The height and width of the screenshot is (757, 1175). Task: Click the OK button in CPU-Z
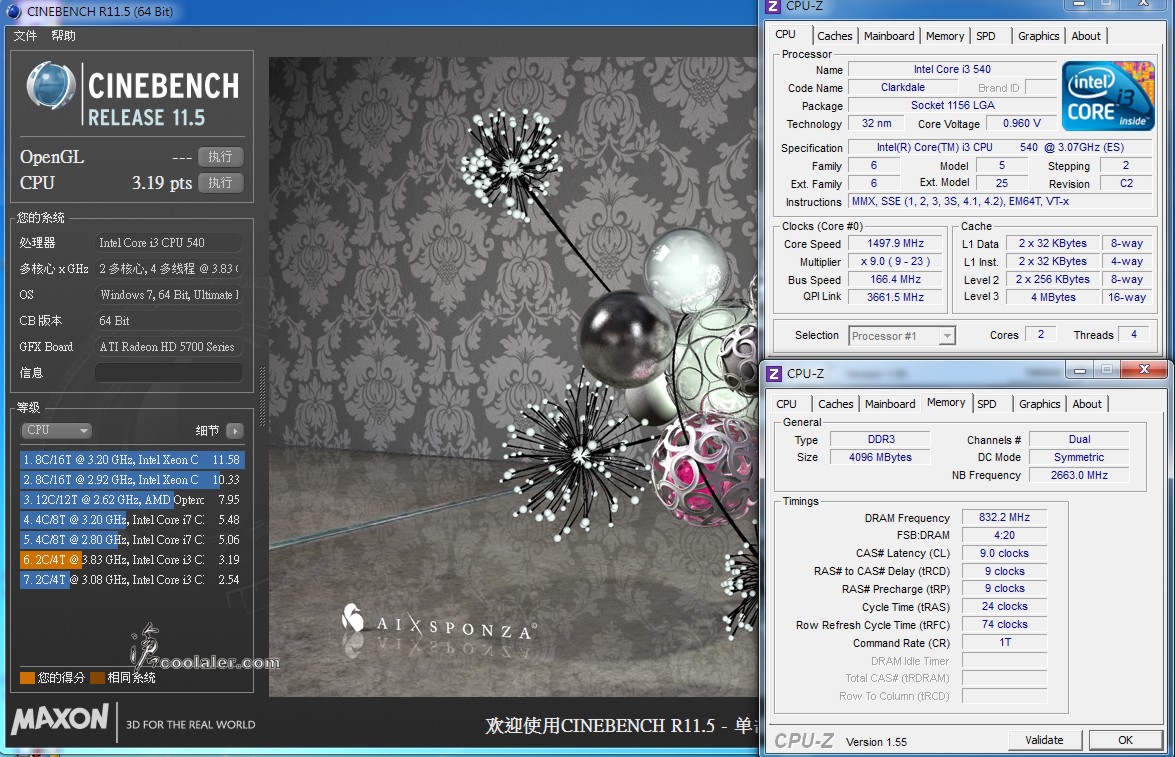click(1126, 740)
